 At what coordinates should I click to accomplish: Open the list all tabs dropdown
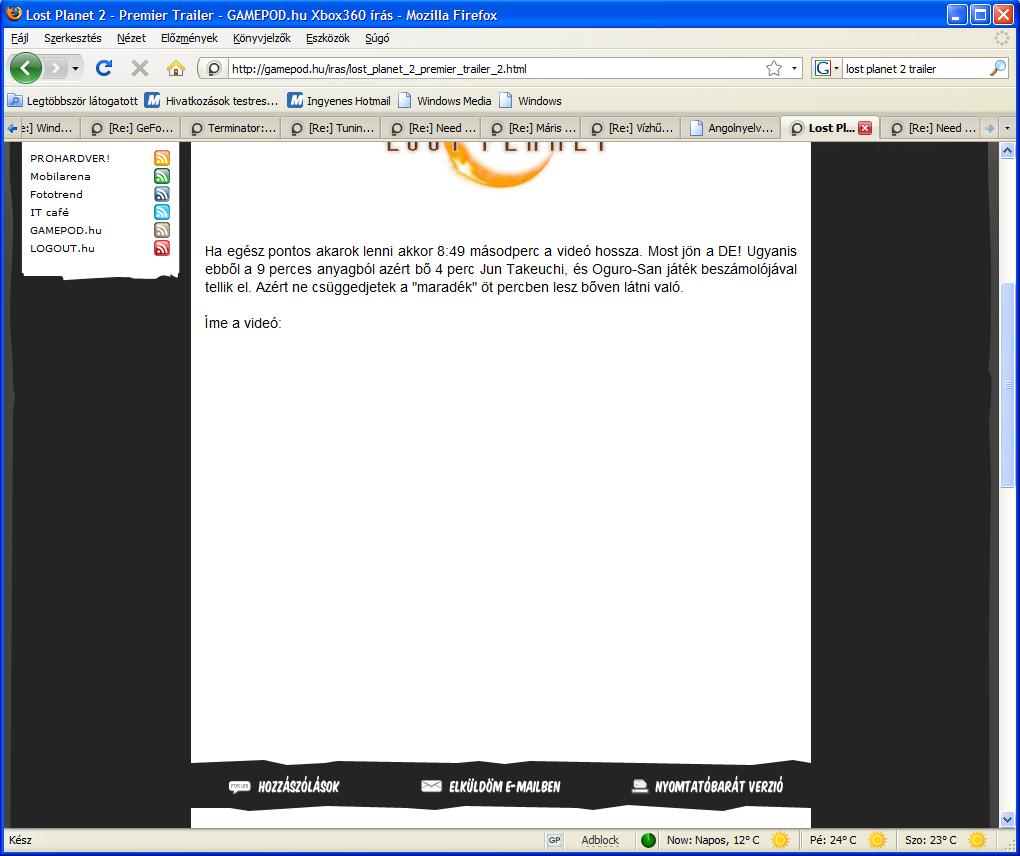[1008, 128]
